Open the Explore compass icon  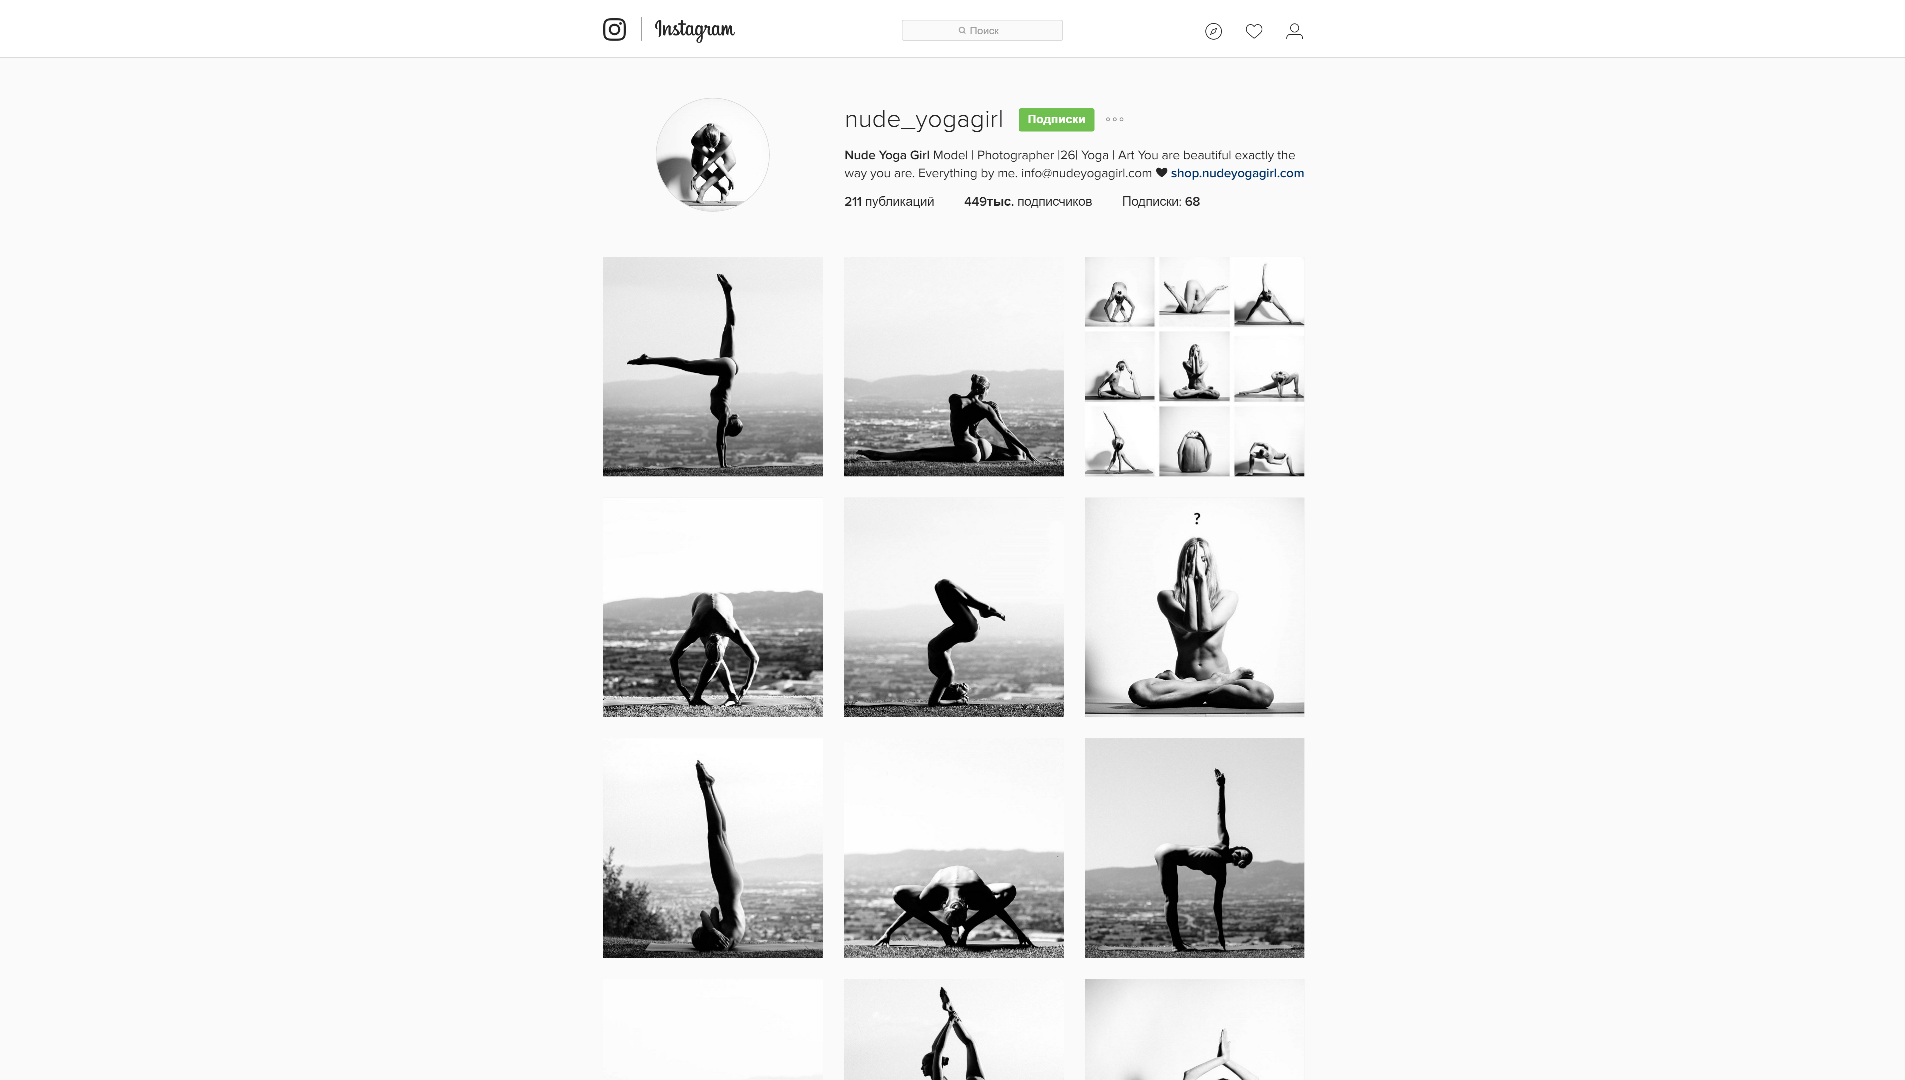click(x=1213, y=31)
